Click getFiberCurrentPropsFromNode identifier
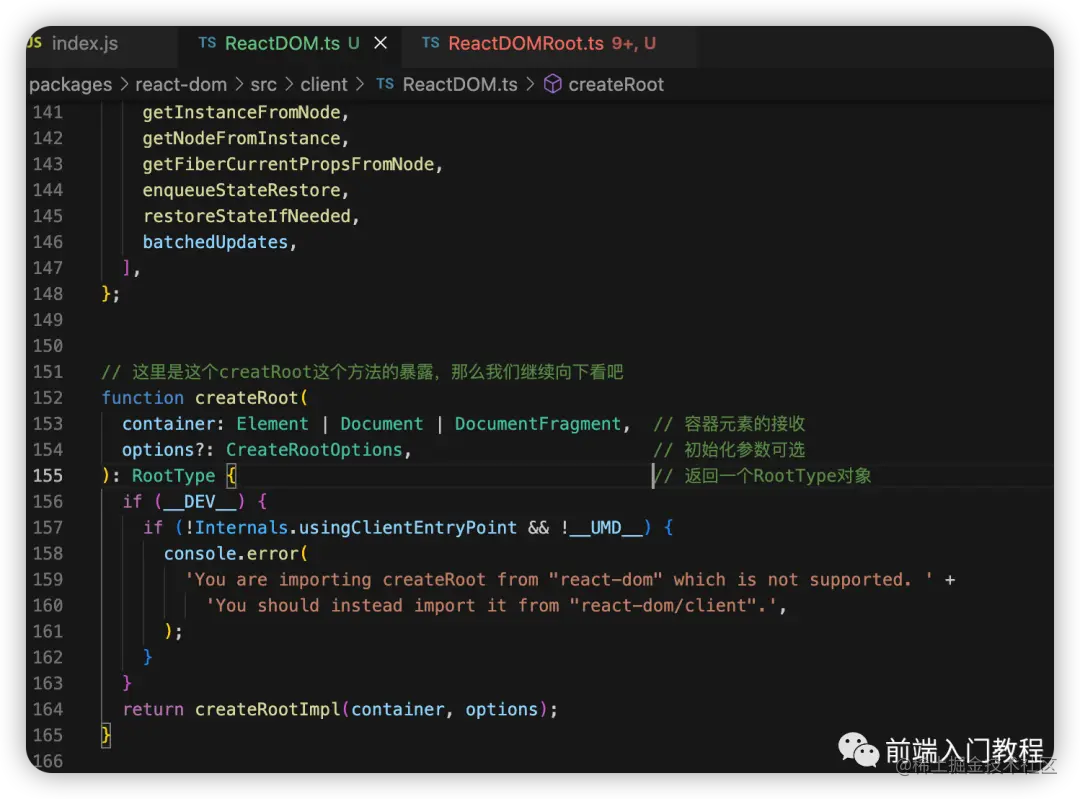 pyautogui.click(x=289, y=165)
